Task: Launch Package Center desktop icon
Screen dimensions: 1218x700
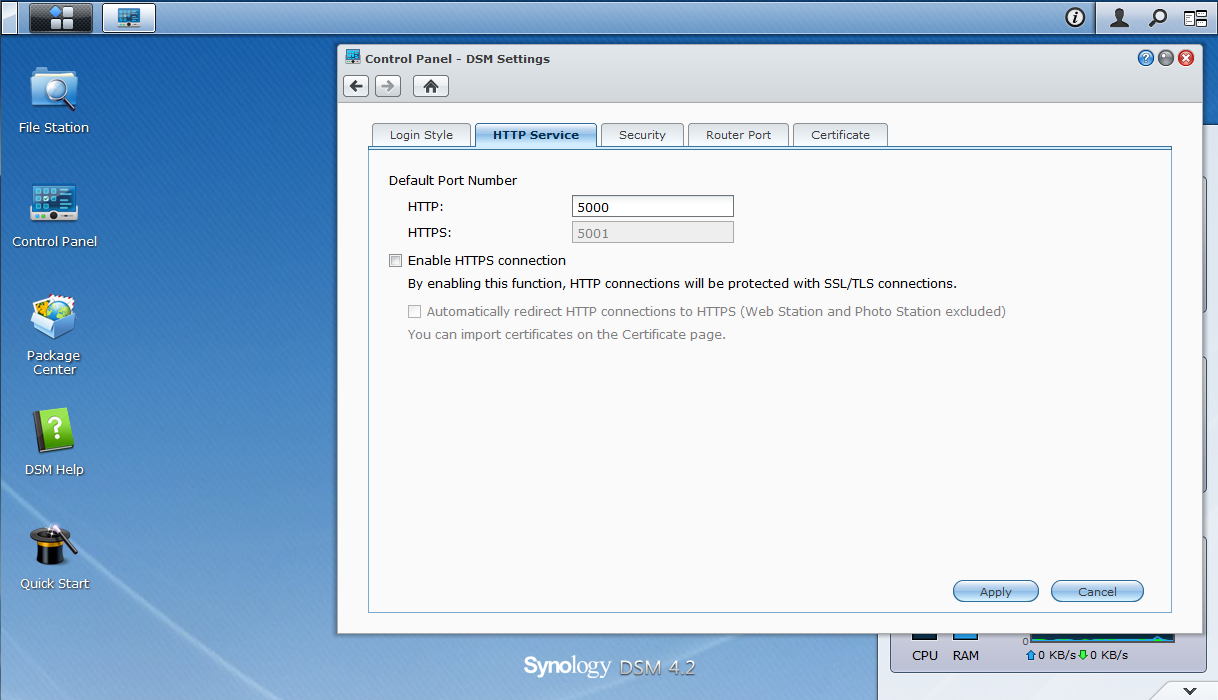Action: [54, 335]
